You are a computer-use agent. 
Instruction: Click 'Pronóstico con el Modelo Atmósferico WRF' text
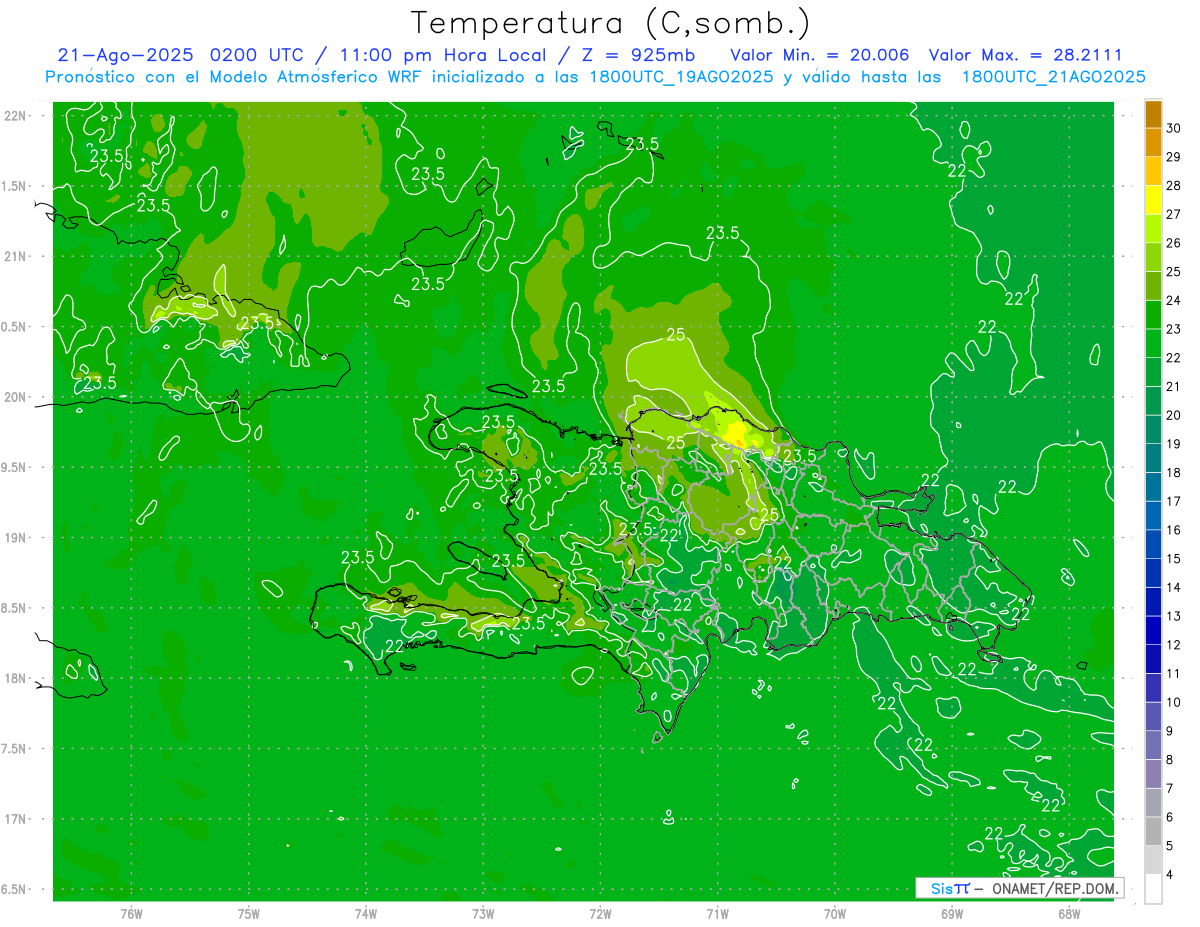click(x=235, y=77)
